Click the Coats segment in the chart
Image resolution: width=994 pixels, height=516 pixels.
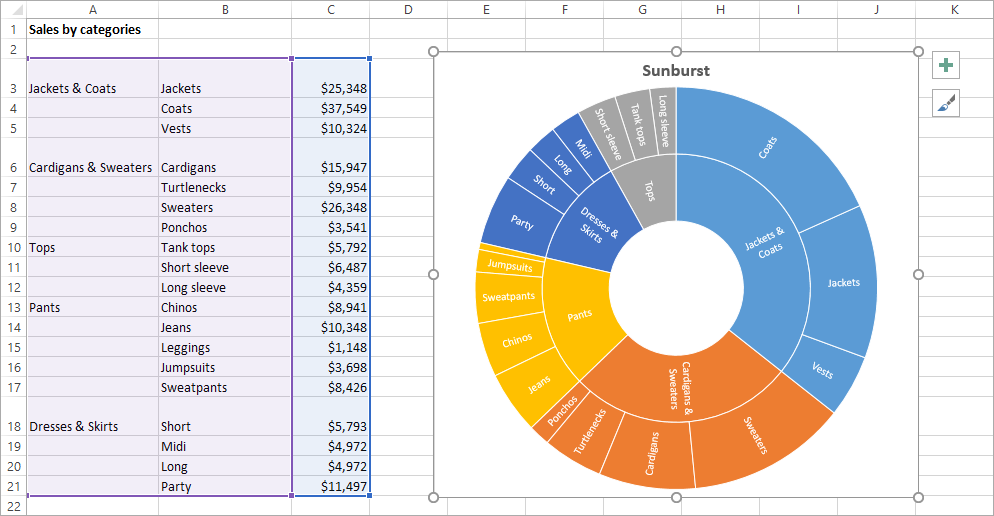(768, 148)
